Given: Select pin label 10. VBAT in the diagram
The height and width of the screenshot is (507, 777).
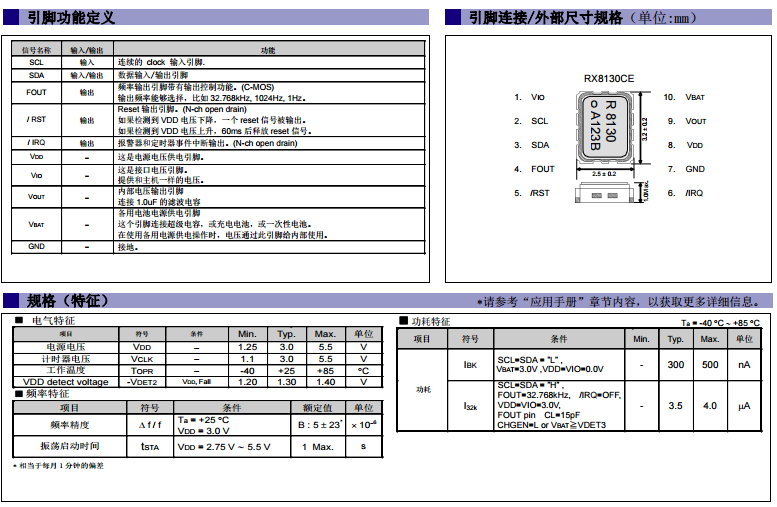Looking at the screenshot, I should click(684, 97).
